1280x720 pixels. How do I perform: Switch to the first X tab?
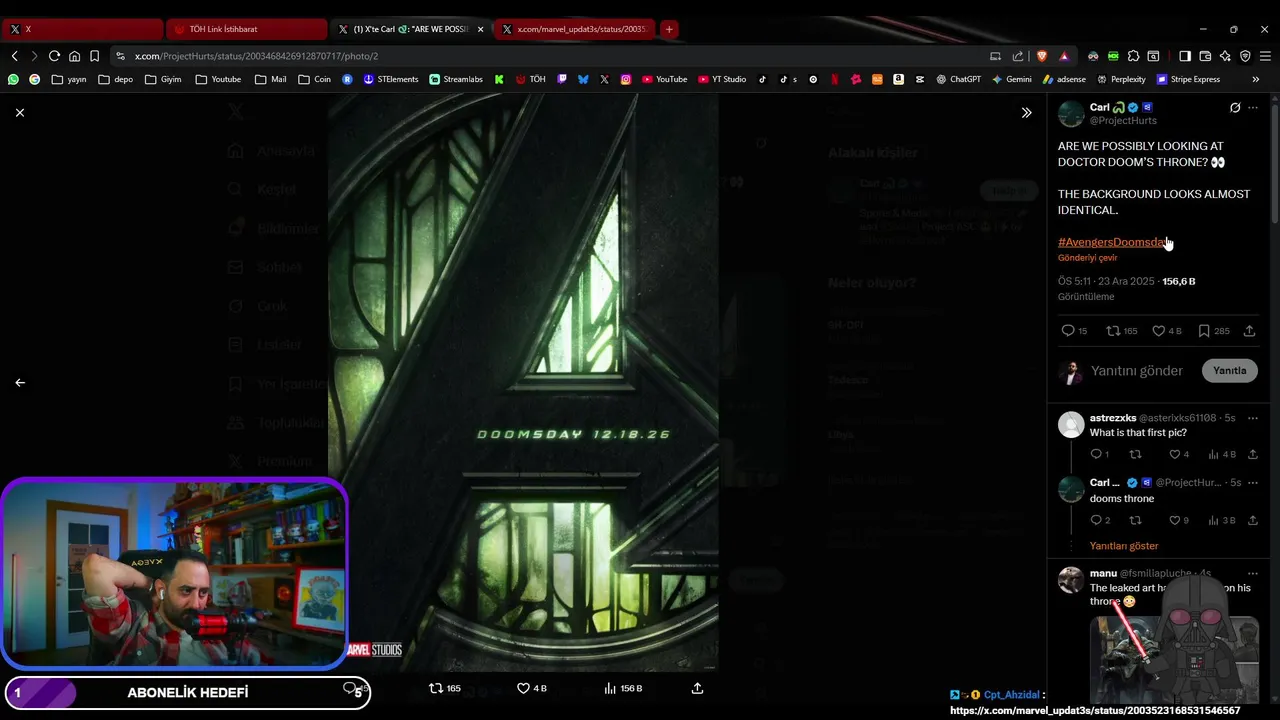pos(82,29)
